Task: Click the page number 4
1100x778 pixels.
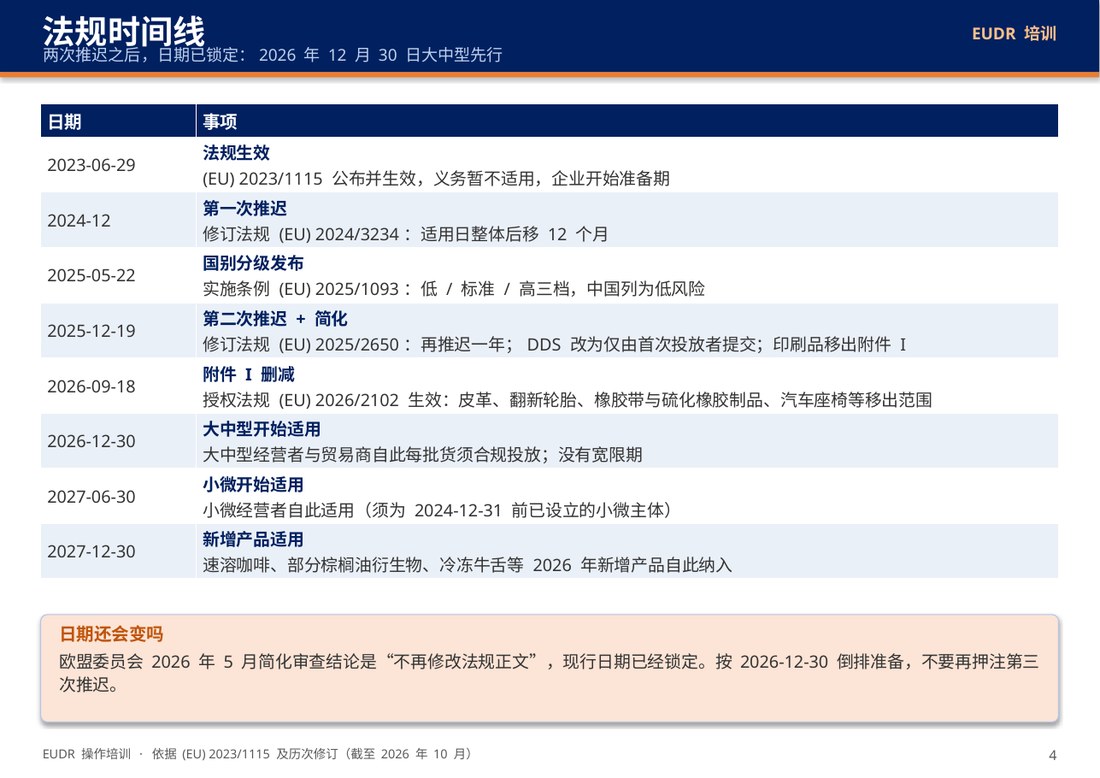Action: click(x=1052, y=755)
